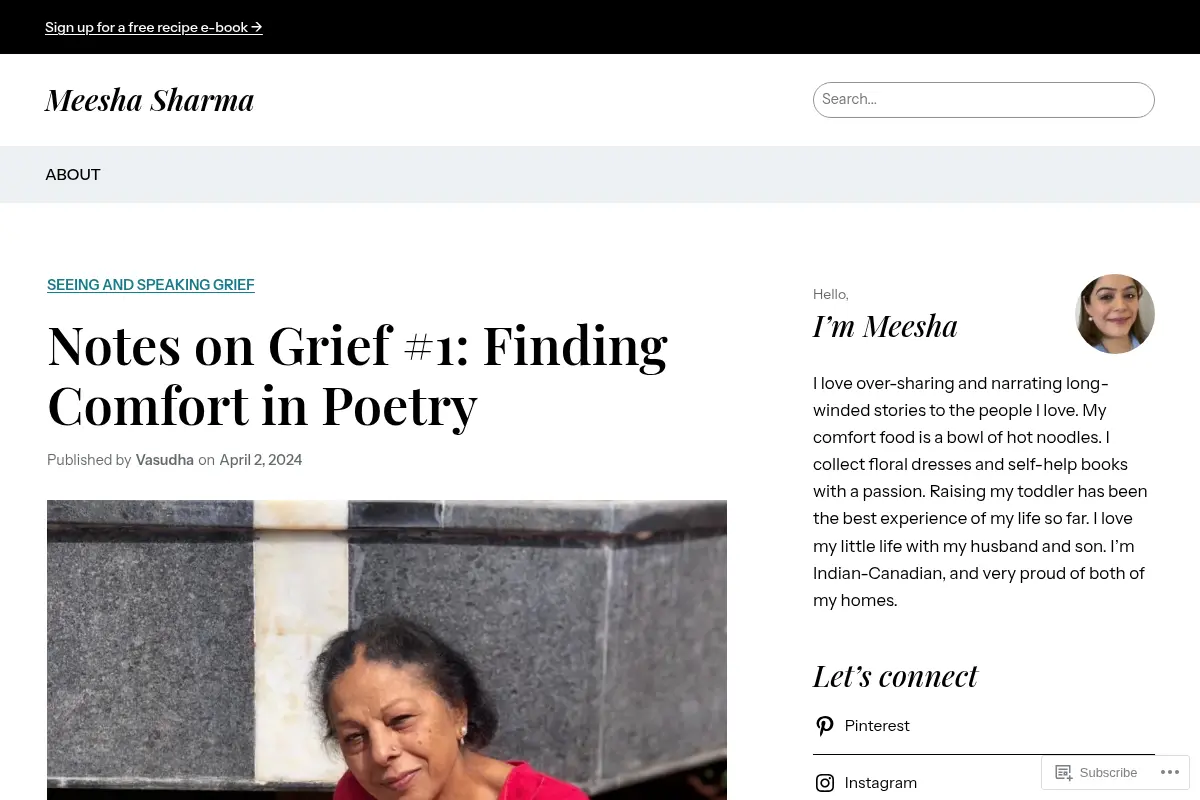View posts by author Vasudha
This screenshot has width=1200, height=800.
coord(165,460)
